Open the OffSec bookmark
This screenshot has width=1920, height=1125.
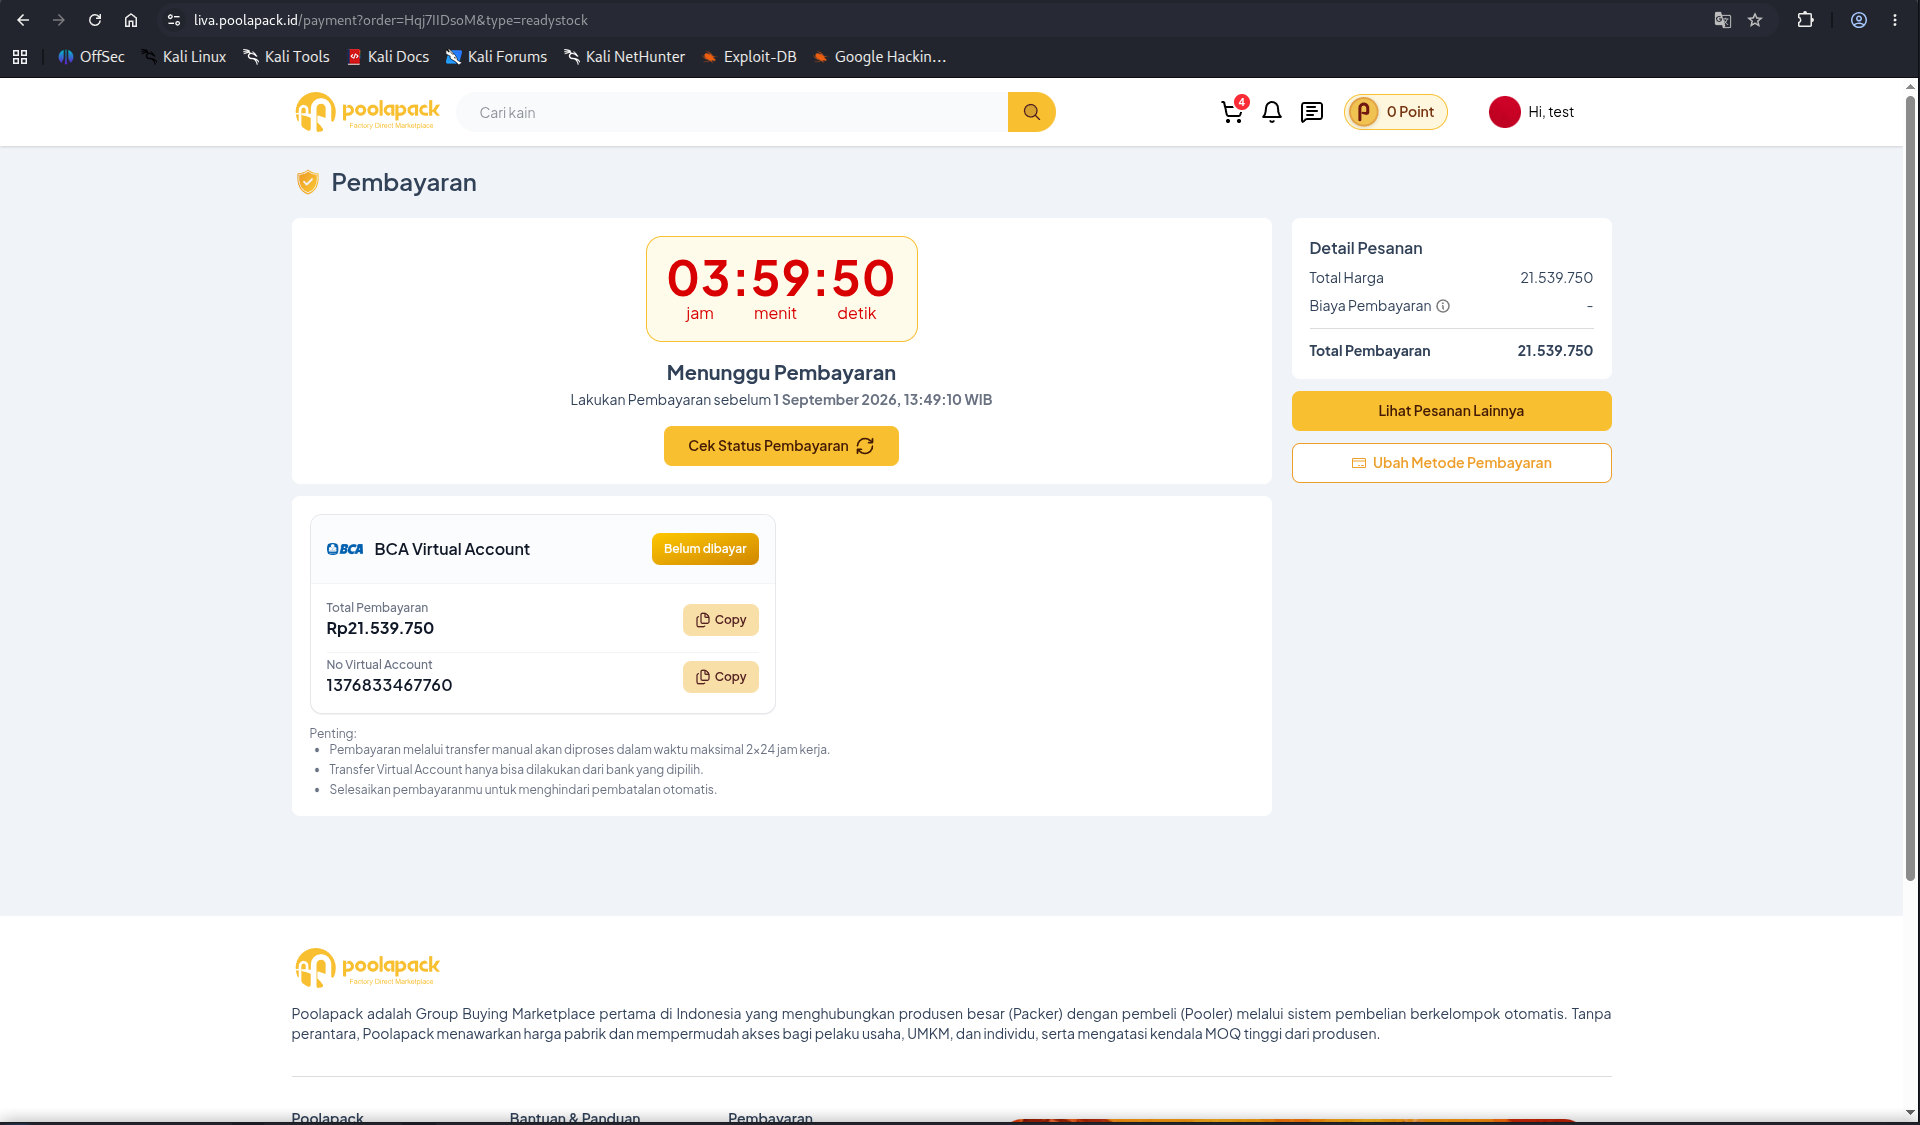91,57
